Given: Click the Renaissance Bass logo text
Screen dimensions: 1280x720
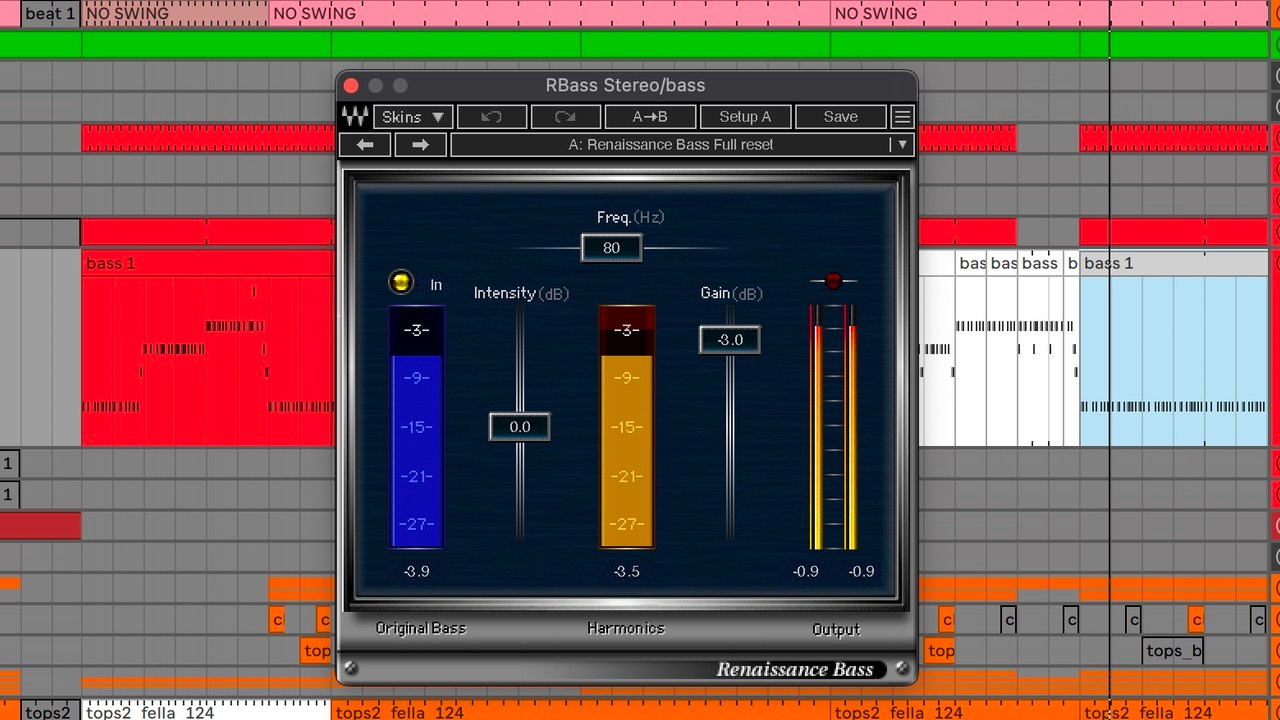Looking at the screenshot, I should (795, 670).
